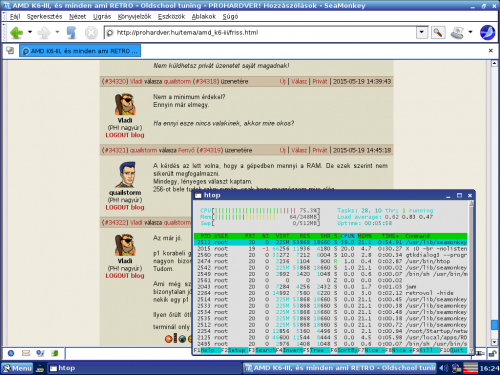Open Address Book from status bar icon
The height and width of the screenshot is (375, 500).
click(x=54, y=353)
